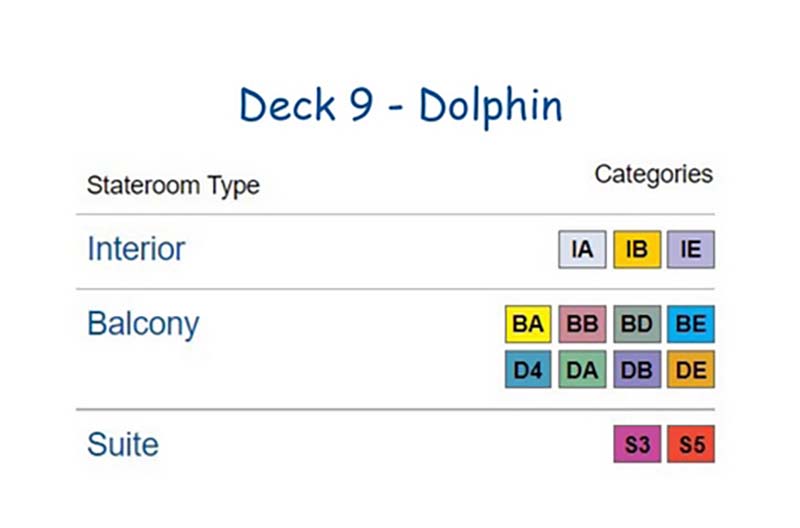Click the Categories column header

[x=654, y=174]
